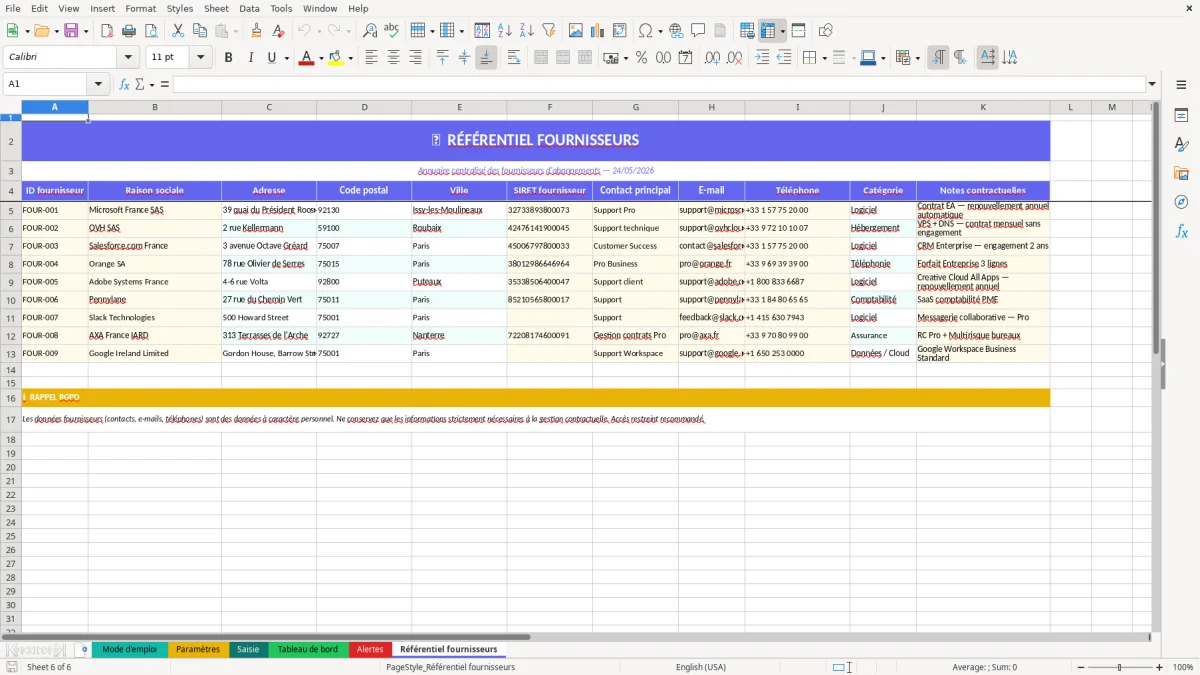Toggle Center Horizontally alignment

click(393, 58)
